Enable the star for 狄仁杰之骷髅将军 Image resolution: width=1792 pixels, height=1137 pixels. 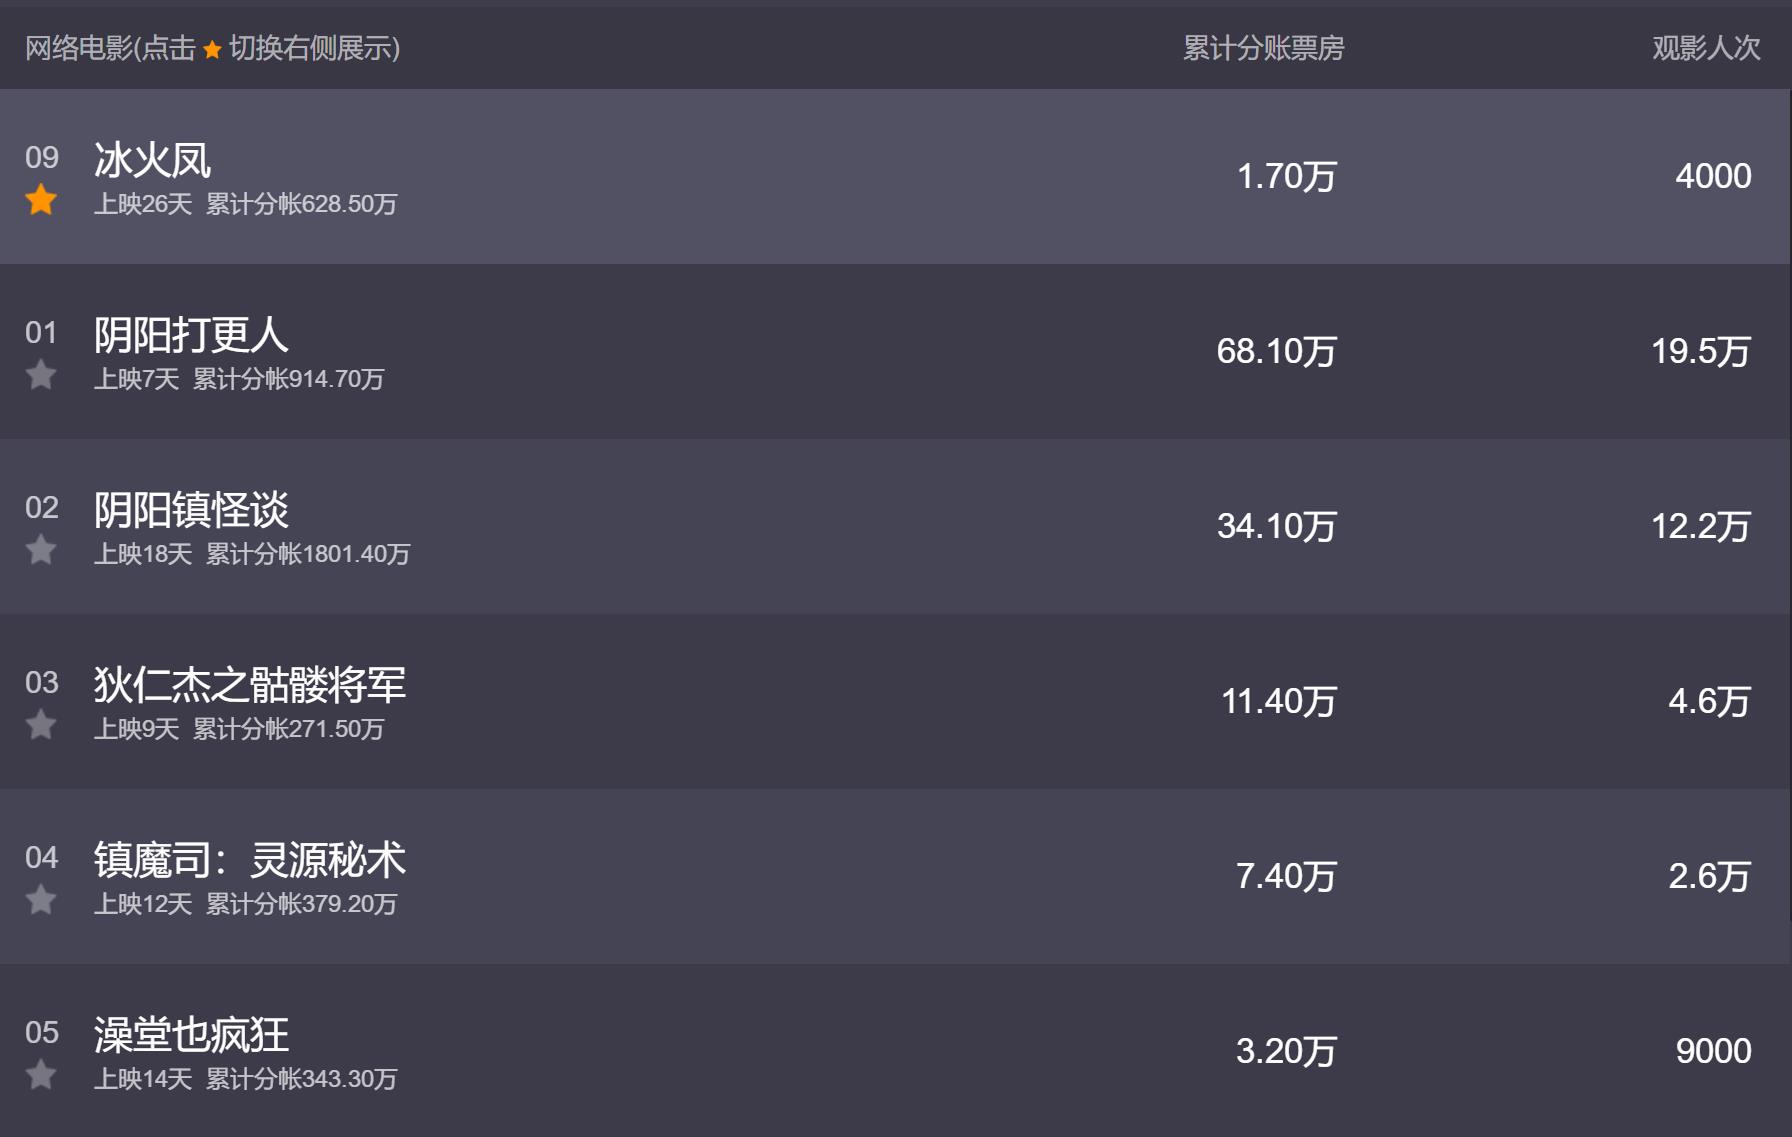click(x=41, y=724)
